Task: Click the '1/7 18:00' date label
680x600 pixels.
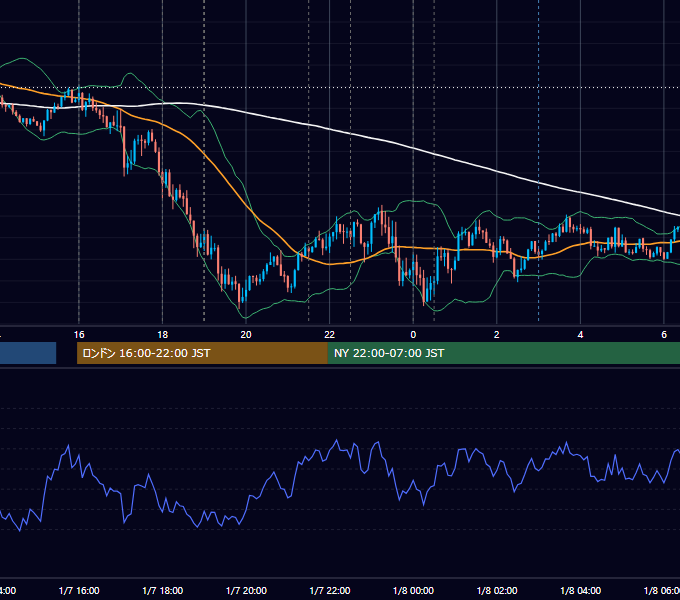Action: click(x=163, y=591)
